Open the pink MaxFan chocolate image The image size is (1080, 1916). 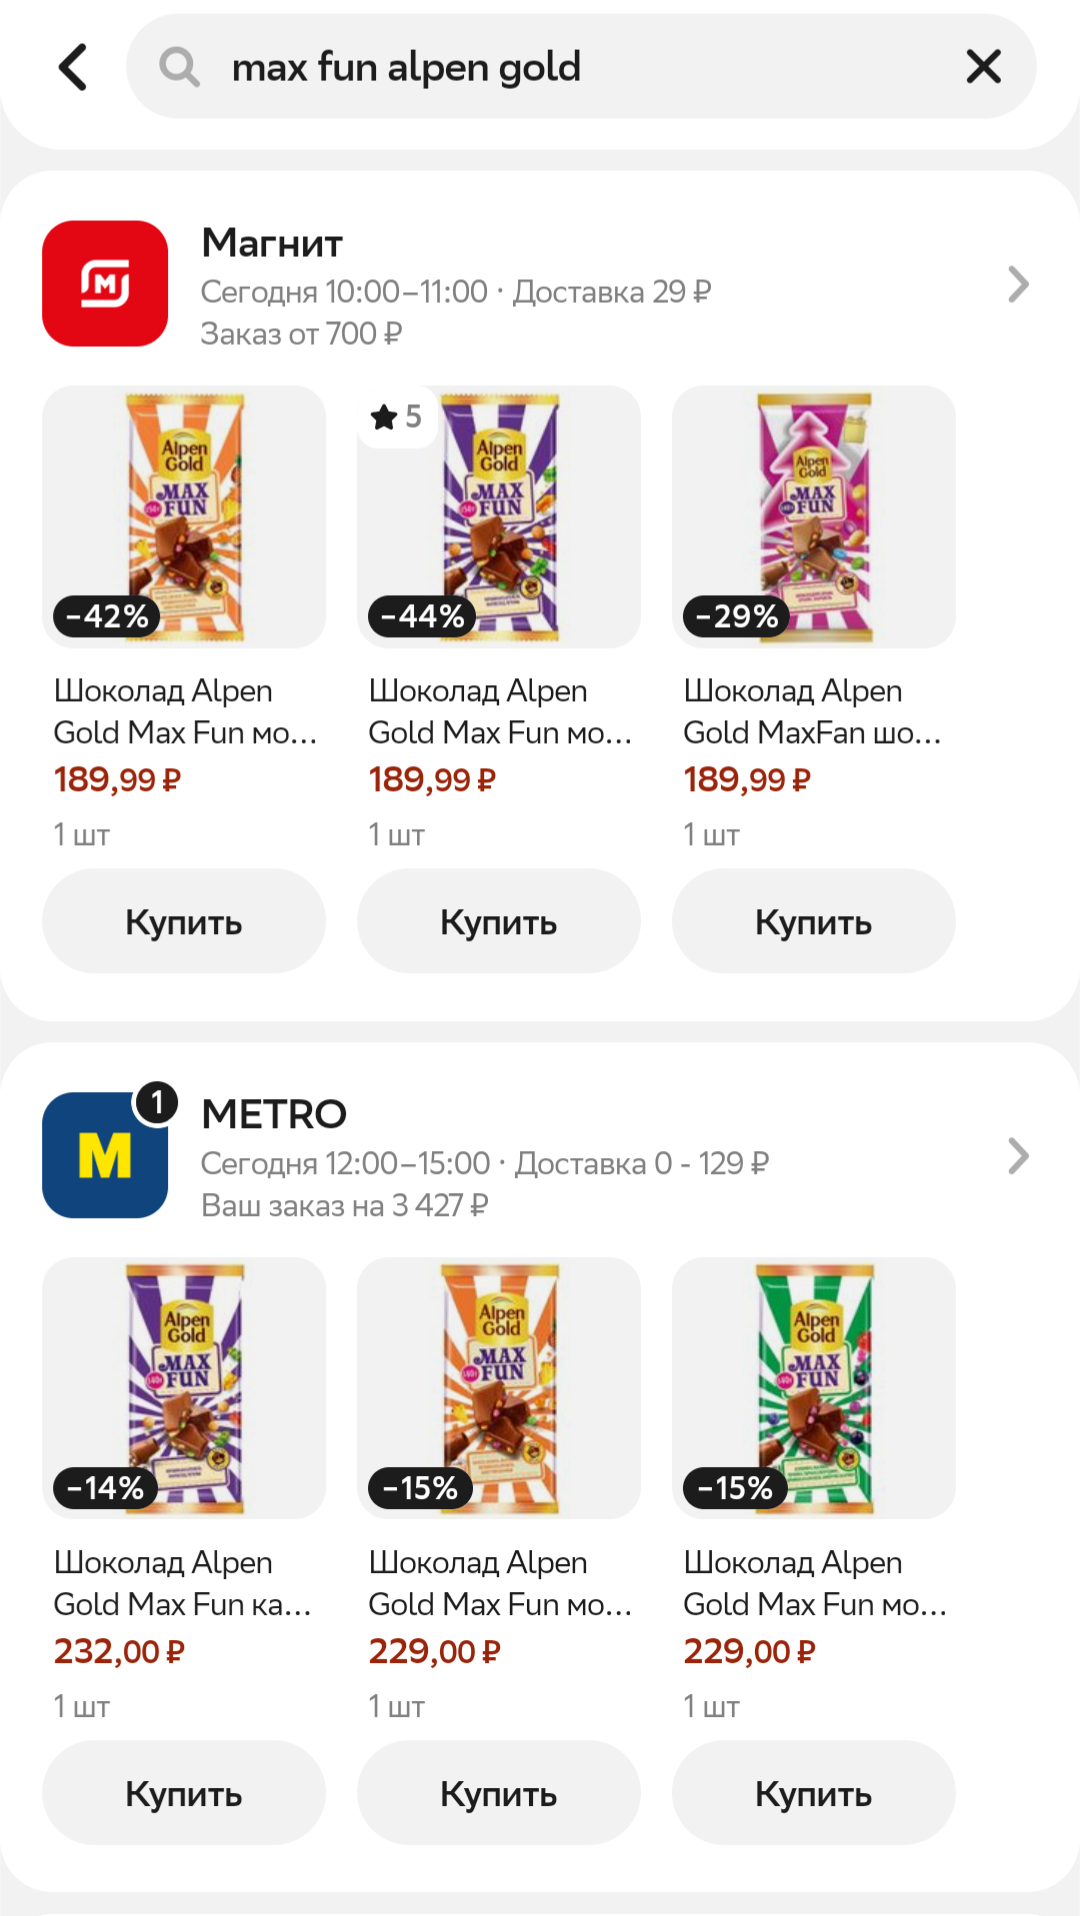click(x=814, y=517)
